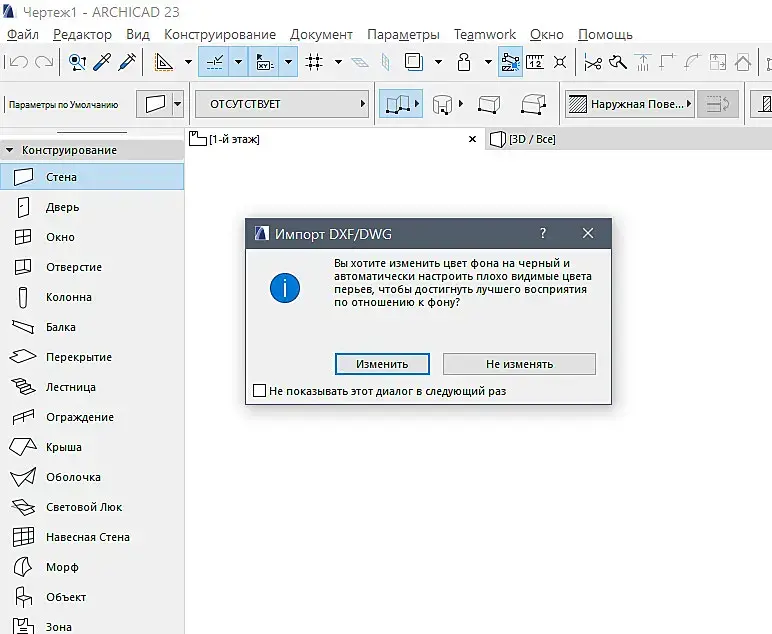This screenshot has height=634, width=772.
Task: Open the Конструирование menu
Action: pos(220,34)
